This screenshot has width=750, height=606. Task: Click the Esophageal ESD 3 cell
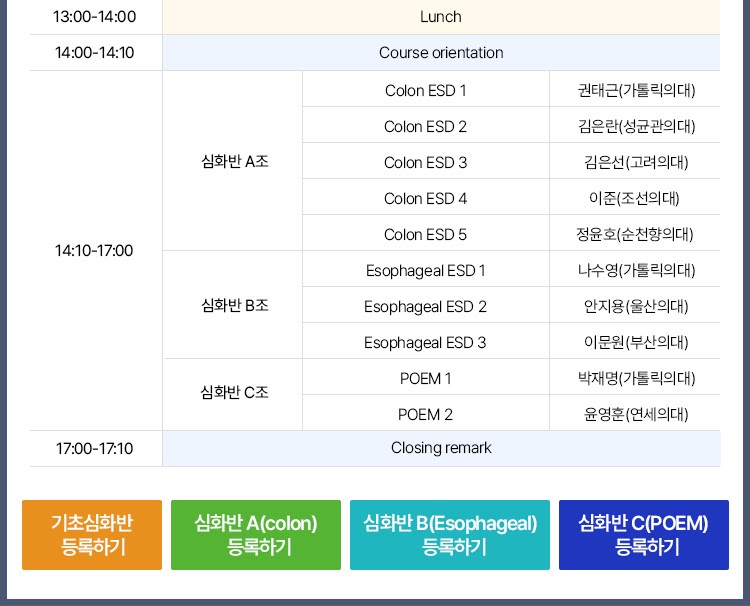(x=426, y=341)
